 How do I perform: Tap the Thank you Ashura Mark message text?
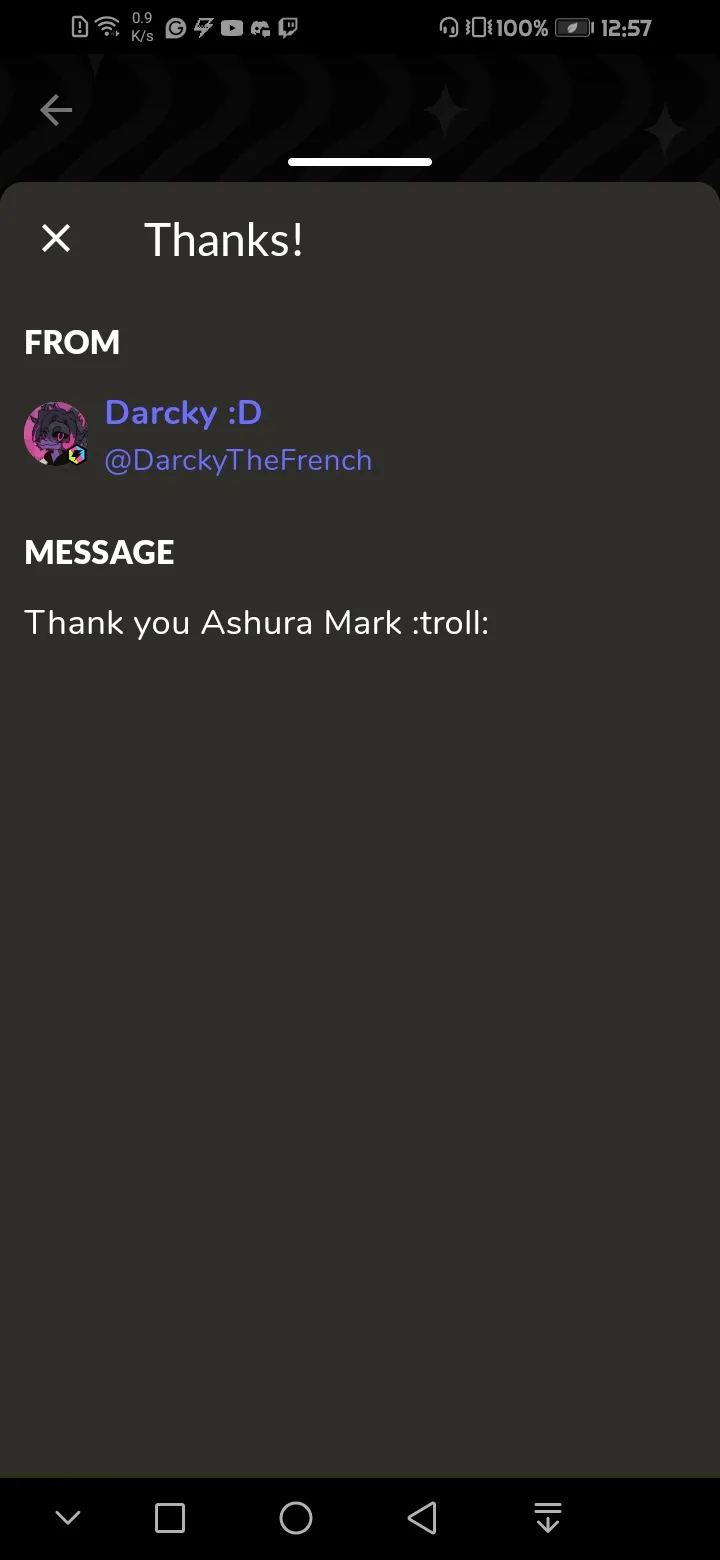257,622
